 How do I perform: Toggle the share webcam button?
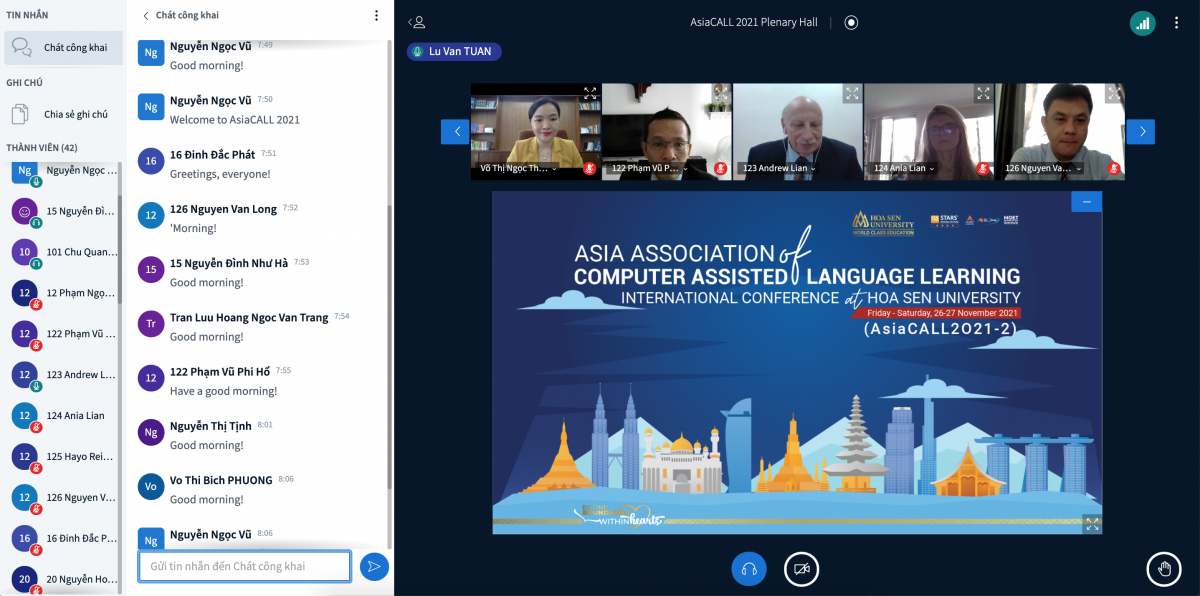tap(801, 569)
